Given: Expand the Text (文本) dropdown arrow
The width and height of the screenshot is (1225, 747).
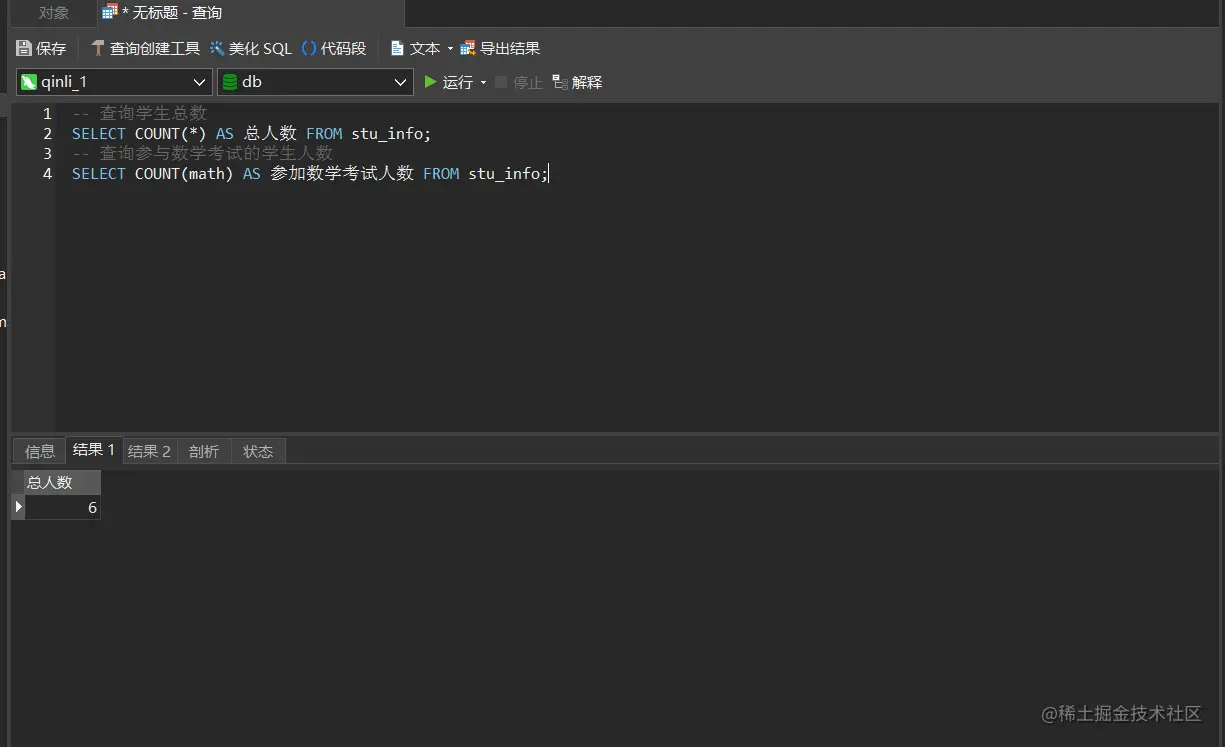Looking at the screenshot, I should tap(450, 49).
